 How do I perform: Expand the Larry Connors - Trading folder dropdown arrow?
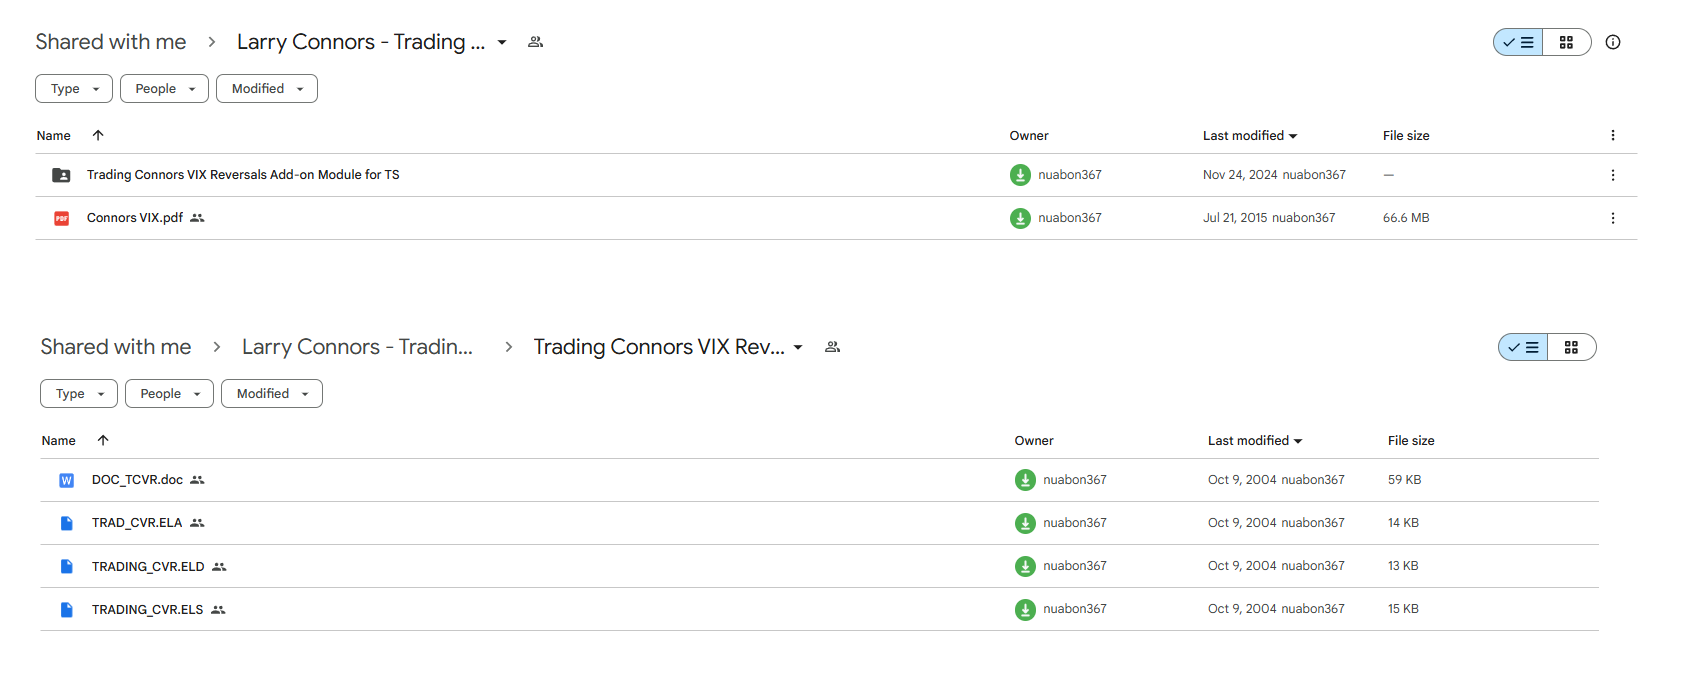502,42
